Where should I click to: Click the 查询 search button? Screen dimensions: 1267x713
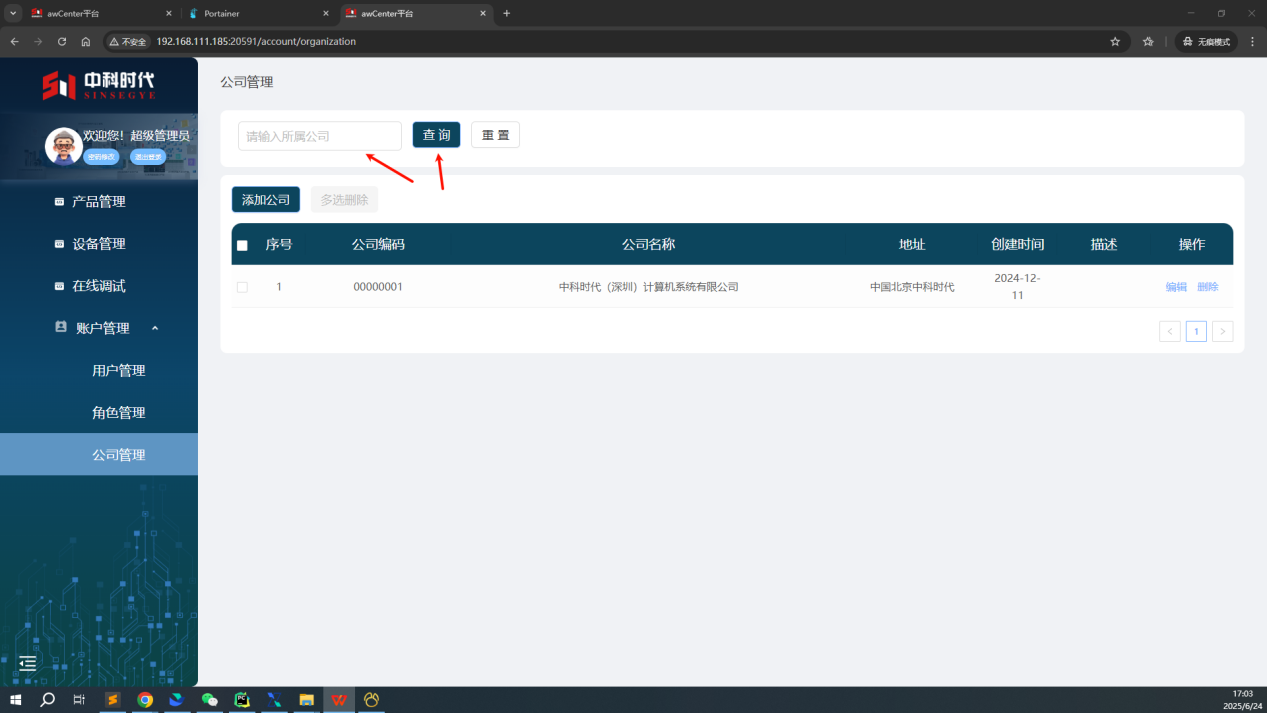[436, 135]
